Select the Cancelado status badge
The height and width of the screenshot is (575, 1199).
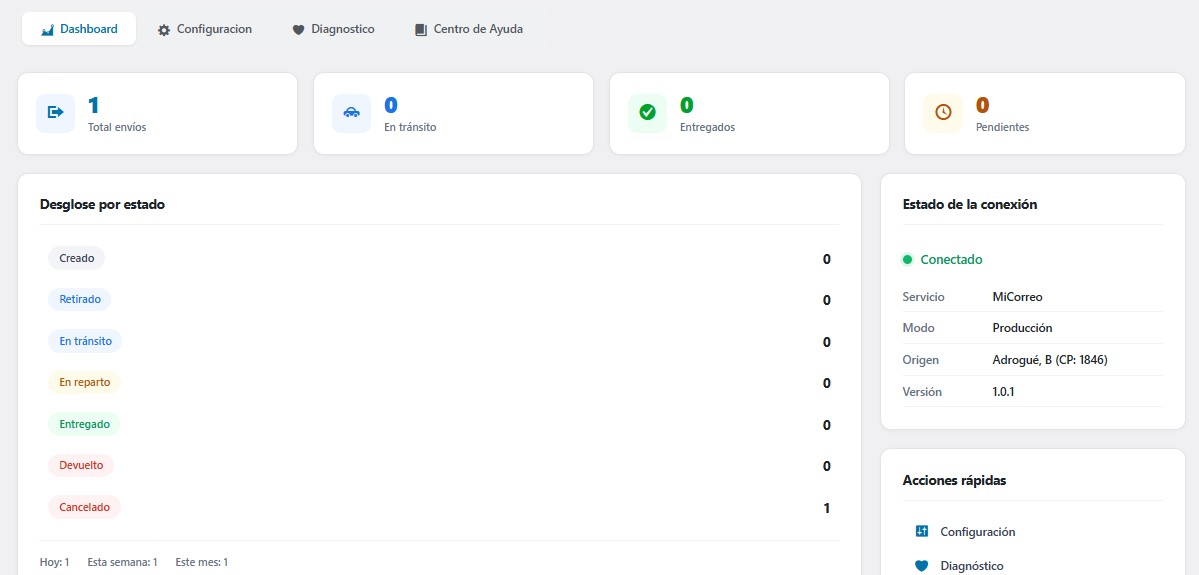pyautogui.click(x=85, y=507)
